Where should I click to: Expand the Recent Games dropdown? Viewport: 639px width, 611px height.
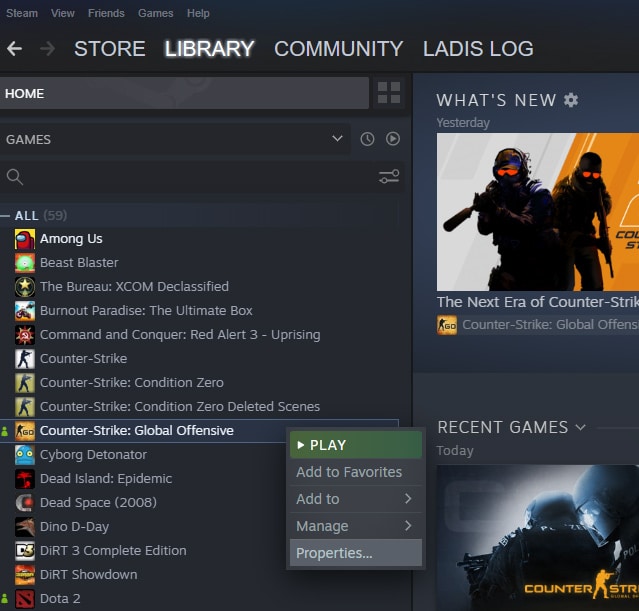pos(579,428)
